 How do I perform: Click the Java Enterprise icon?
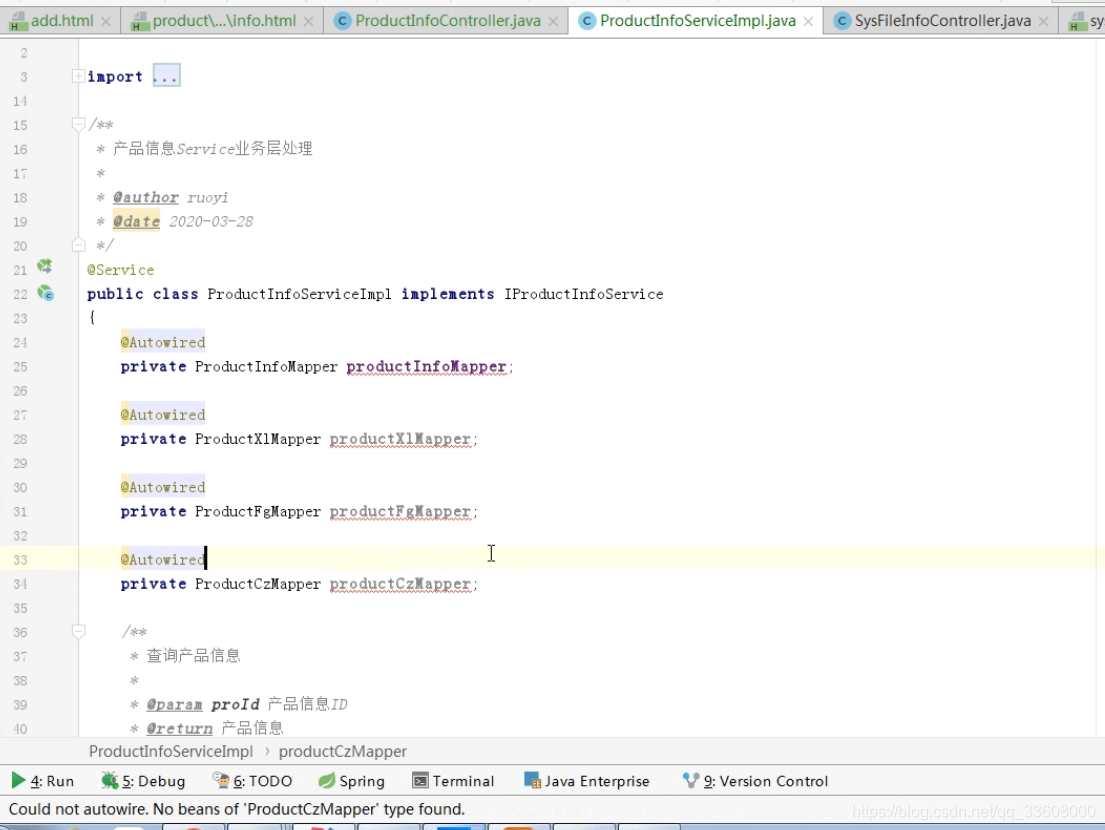pyautogui.click(x=533, y=781)
